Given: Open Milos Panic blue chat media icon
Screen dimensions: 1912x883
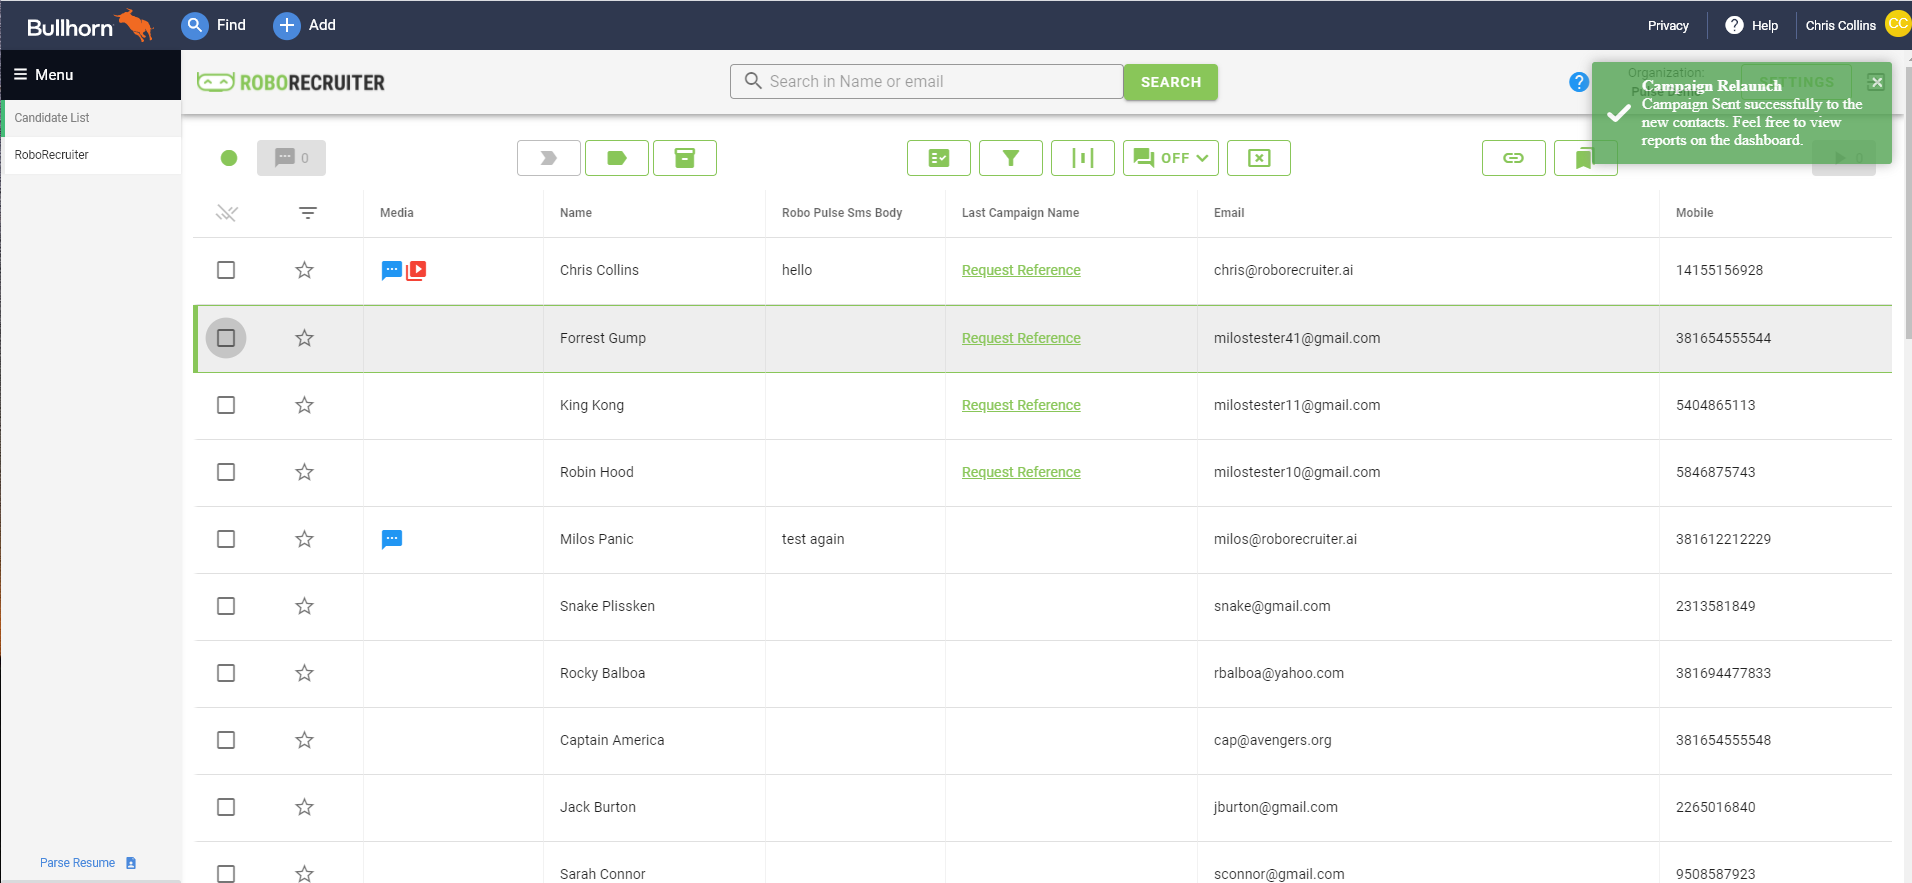Looking at the screenshot, I should point(392,539).
